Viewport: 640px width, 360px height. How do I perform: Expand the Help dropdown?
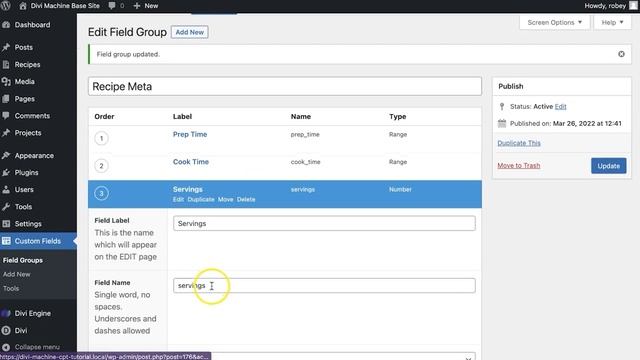[612, 22]
